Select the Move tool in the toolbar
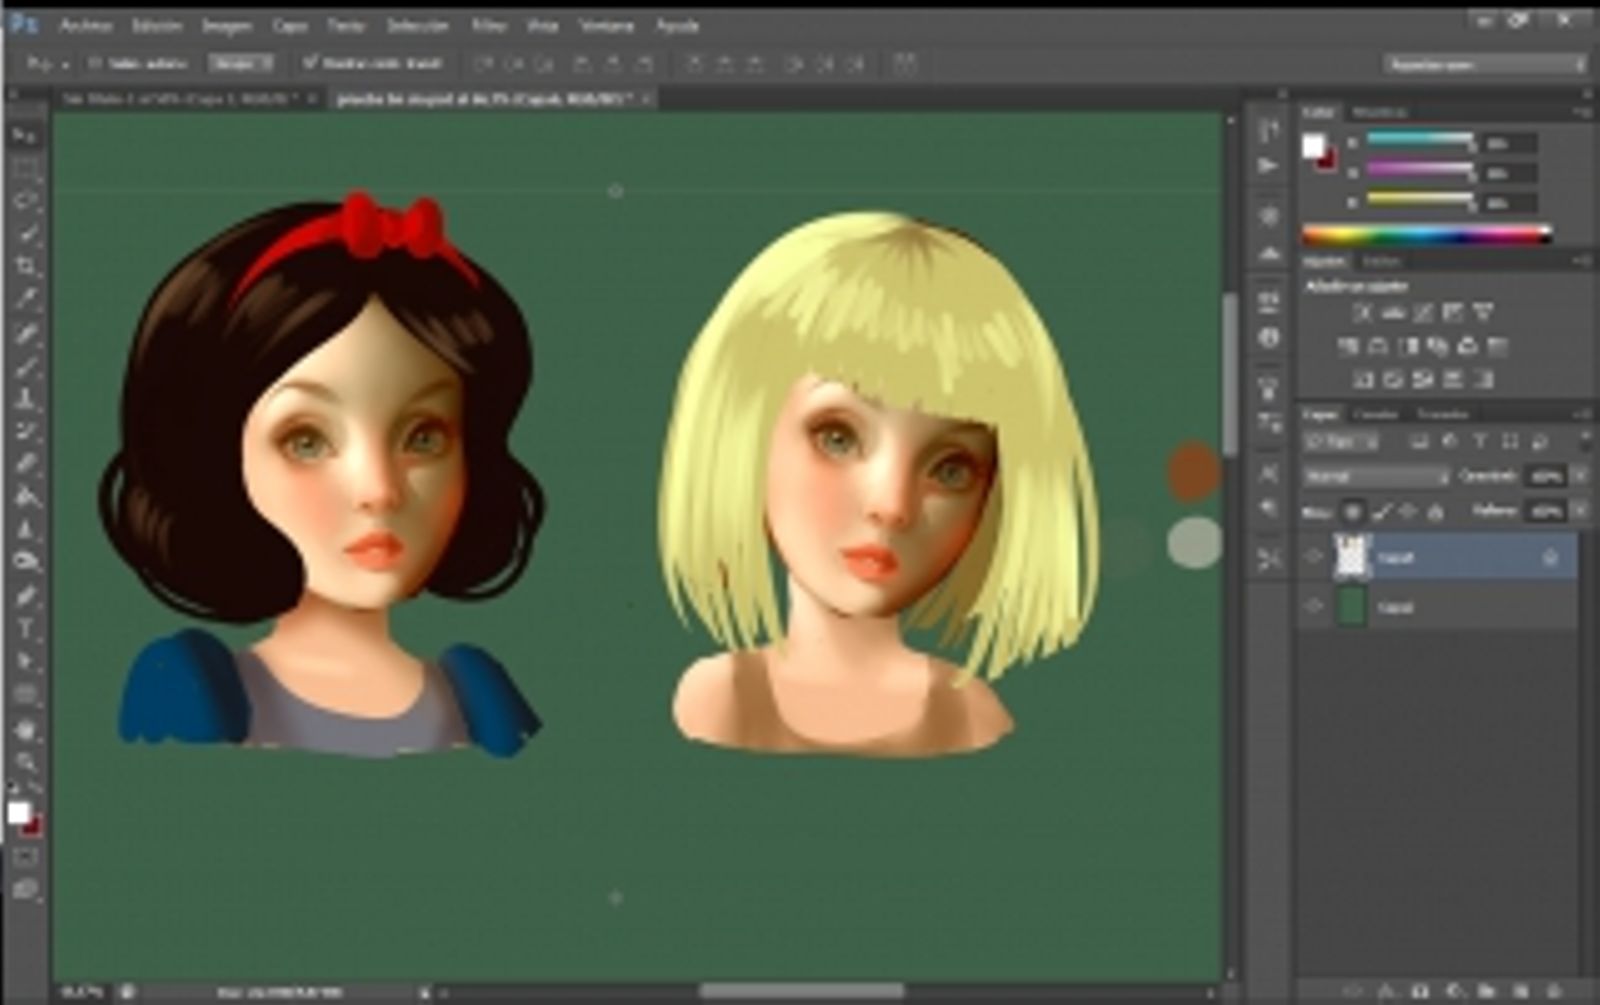The width and height of the screenshot is (1600, 1005). [x=25, y=135]
